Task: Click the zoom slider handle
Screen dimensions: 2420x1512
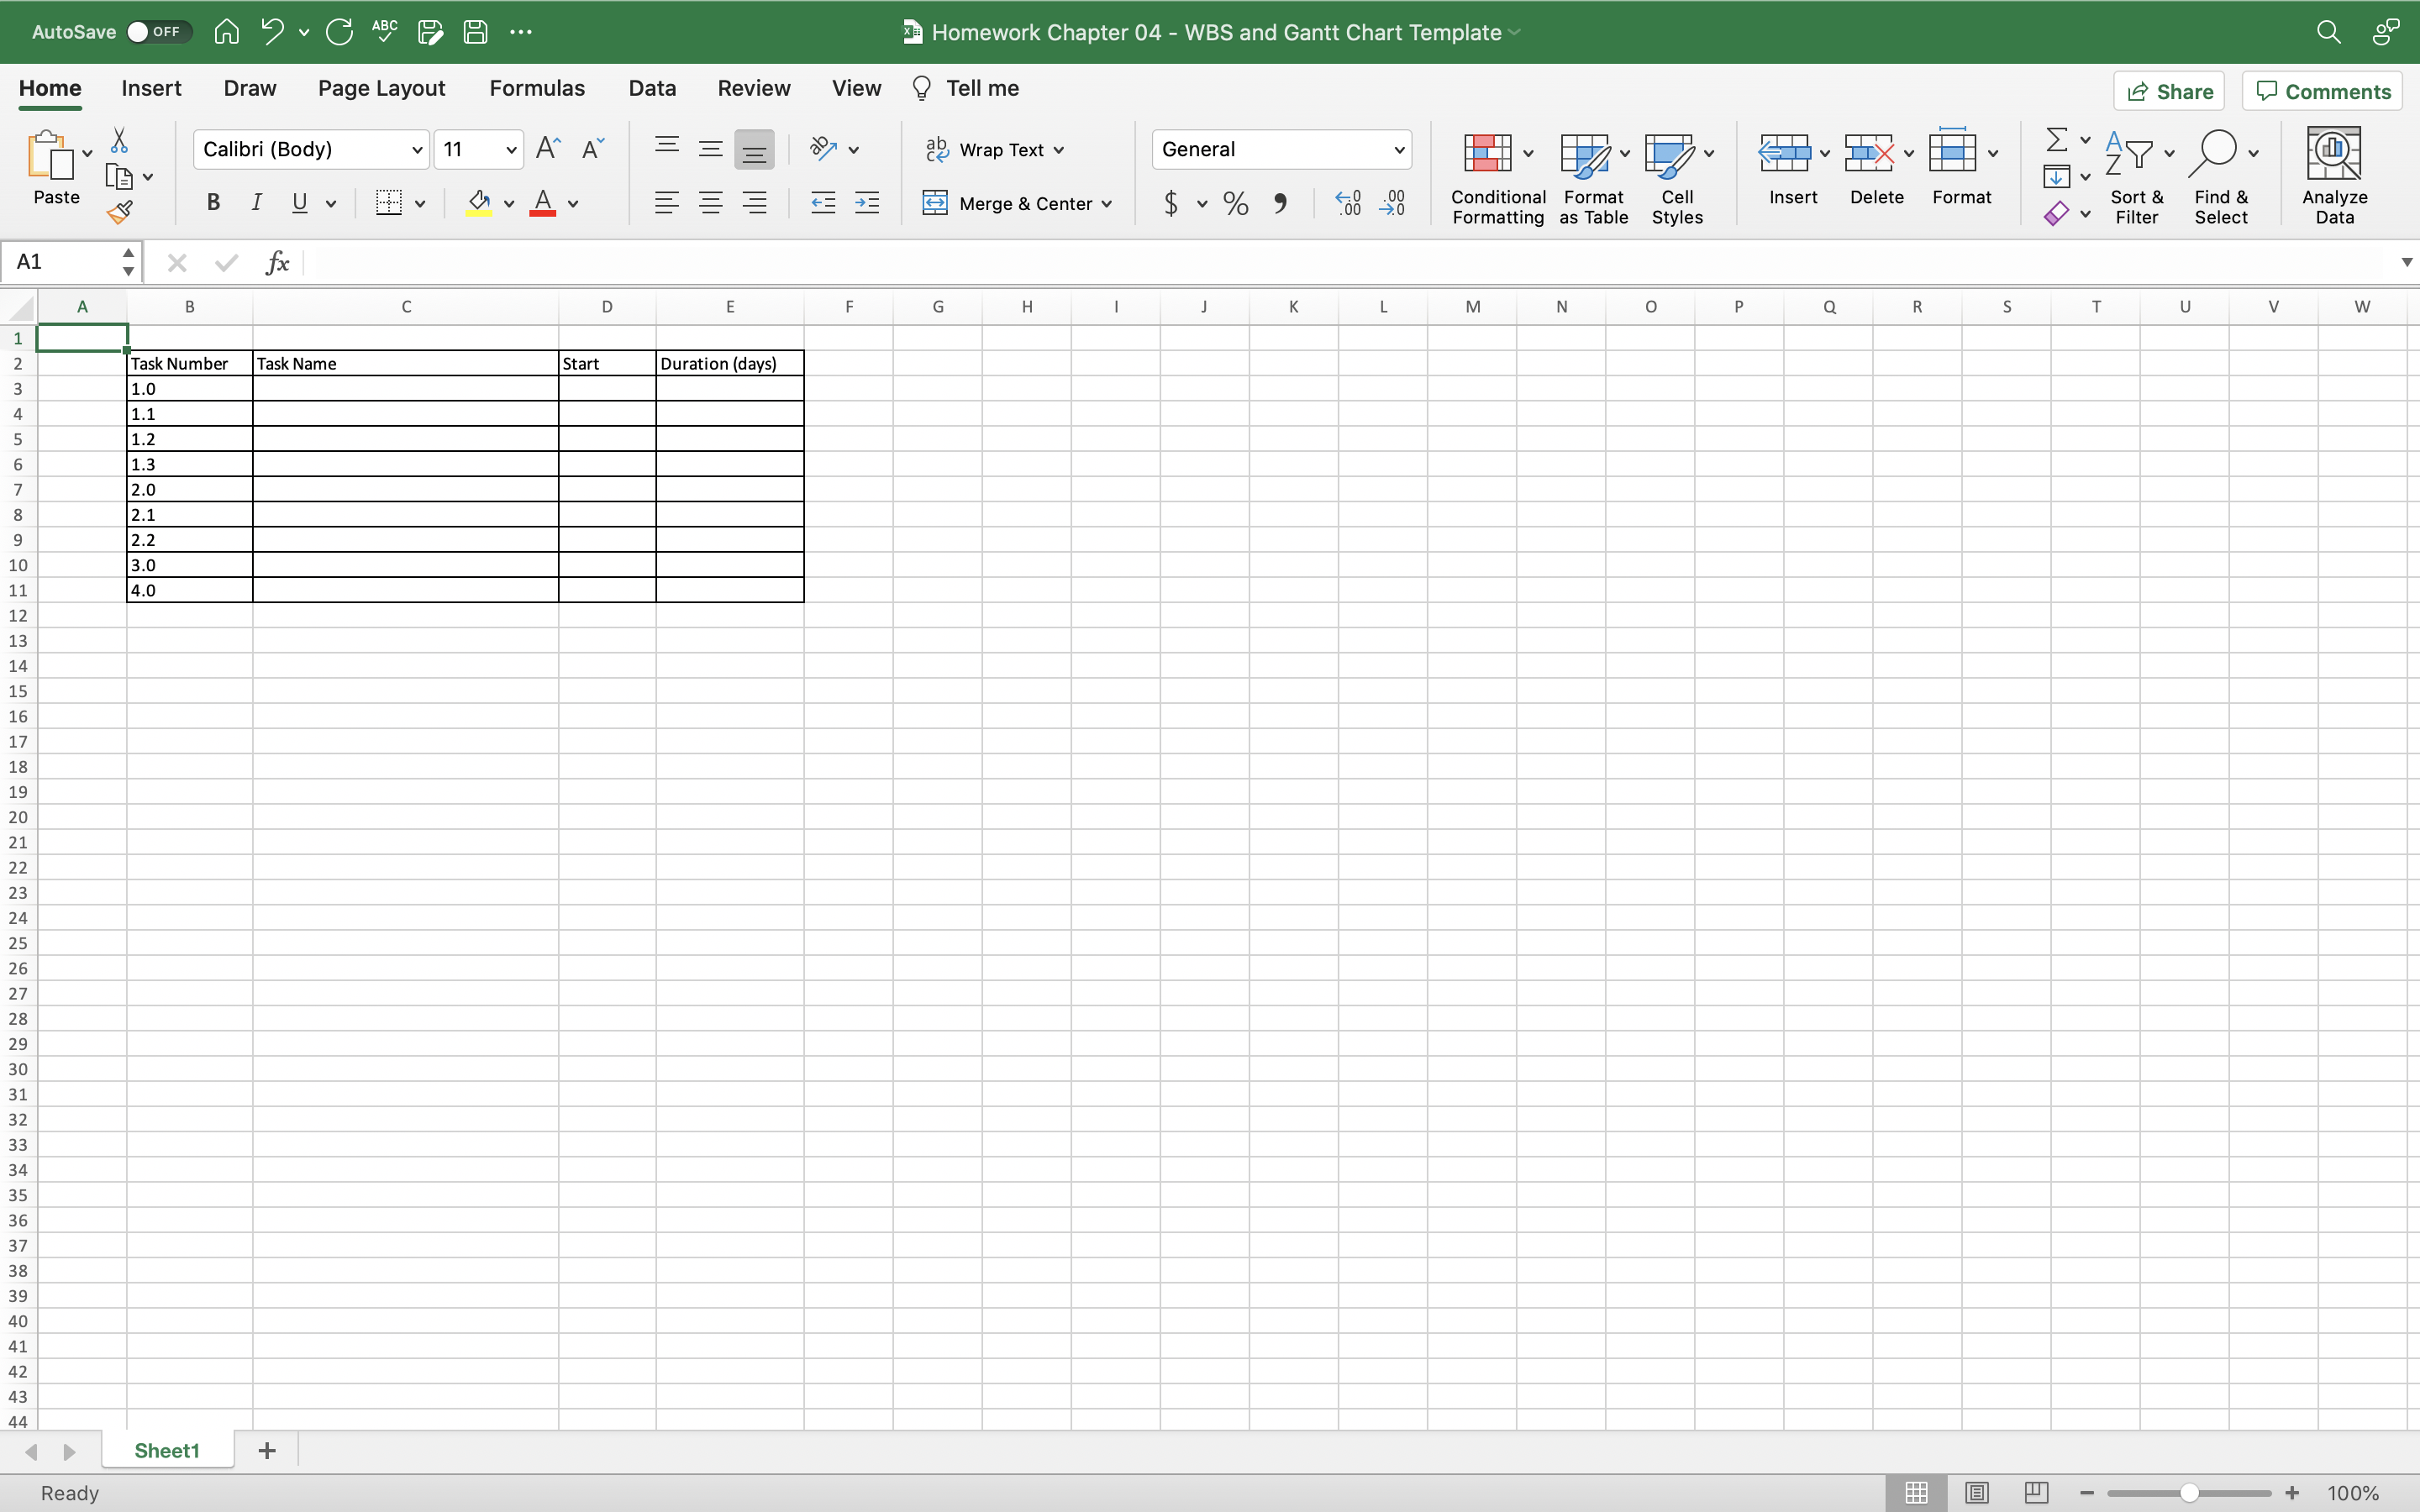Action: [2189, 1493]
